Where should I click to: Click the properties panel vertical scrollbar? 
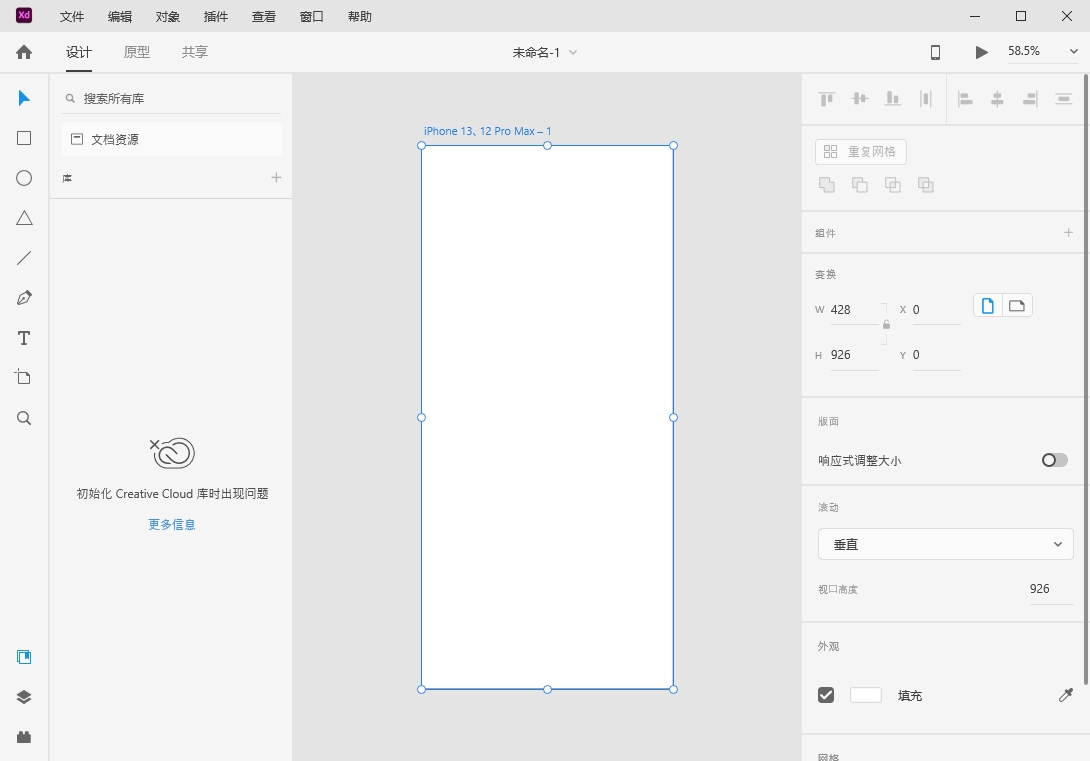point(1086,379)
